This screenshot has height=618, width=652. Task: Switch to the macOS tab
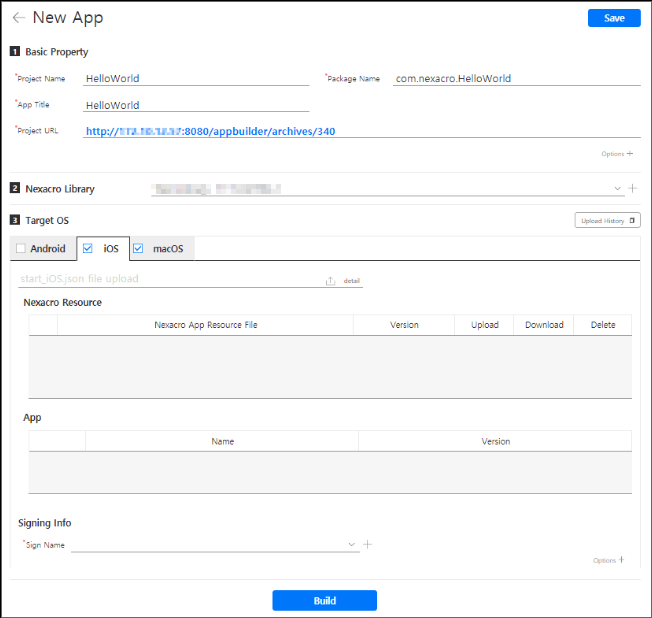click(168, 249)
